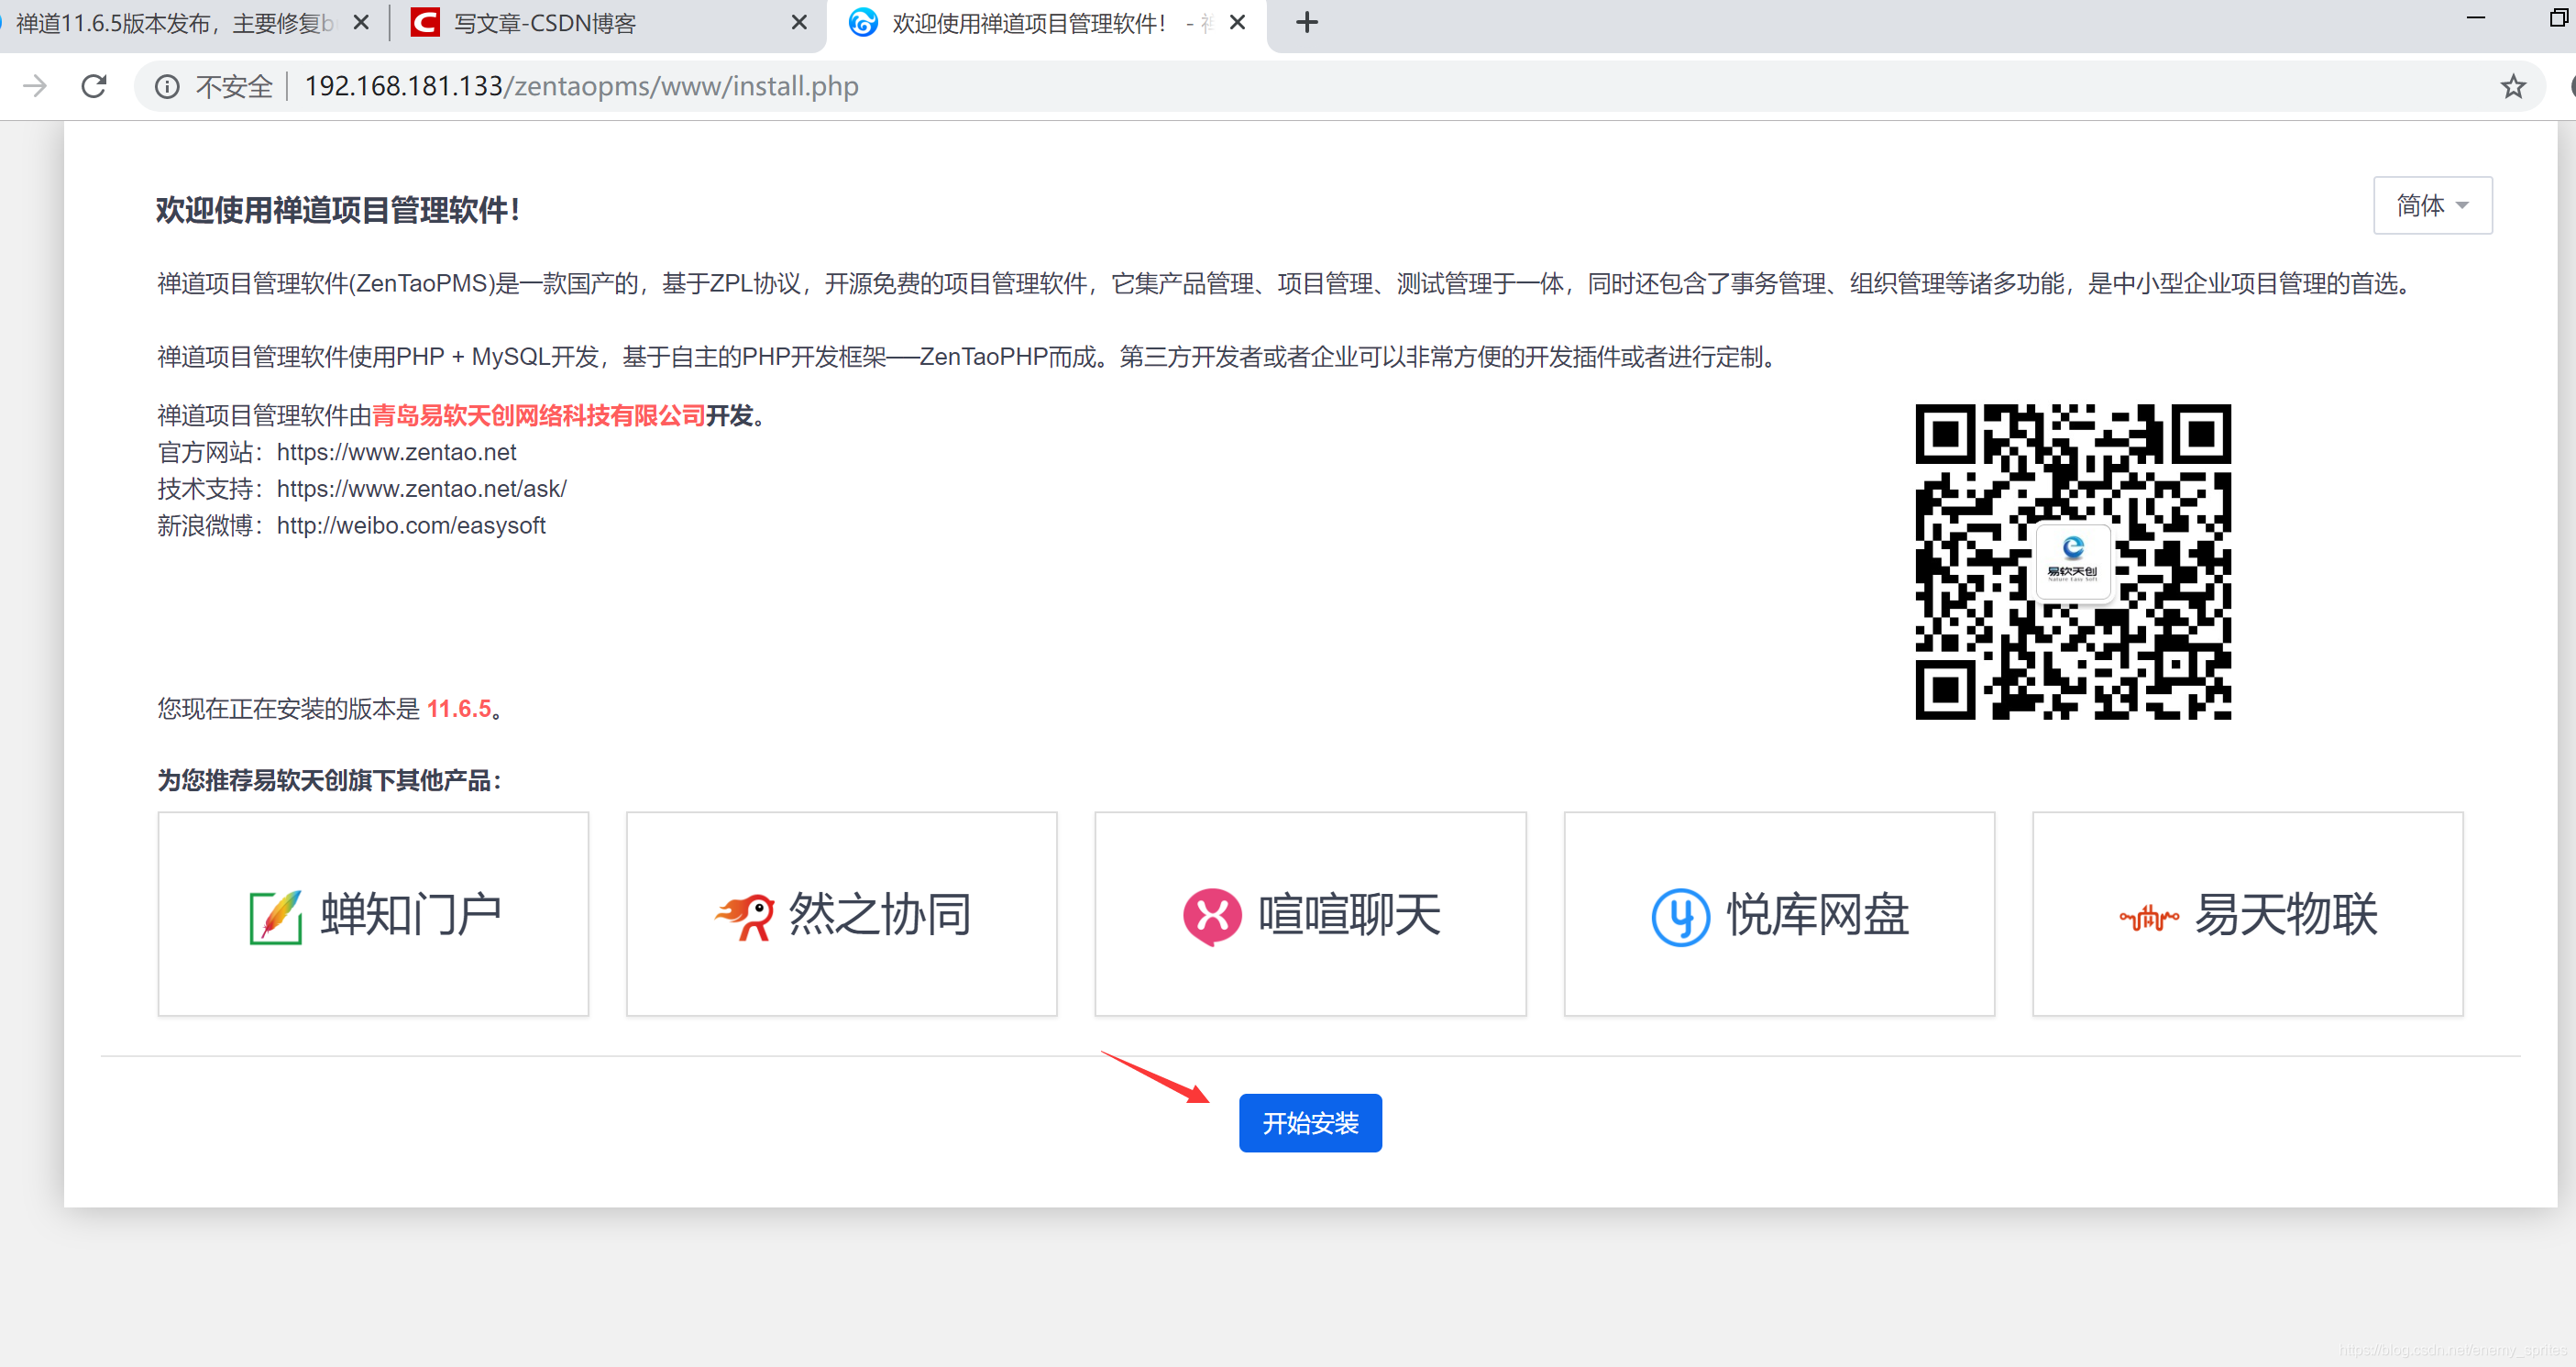The image size is (2576, 1367).
Task: Open the https://www.zentao.net website link
Action: (x=396, y=452)
